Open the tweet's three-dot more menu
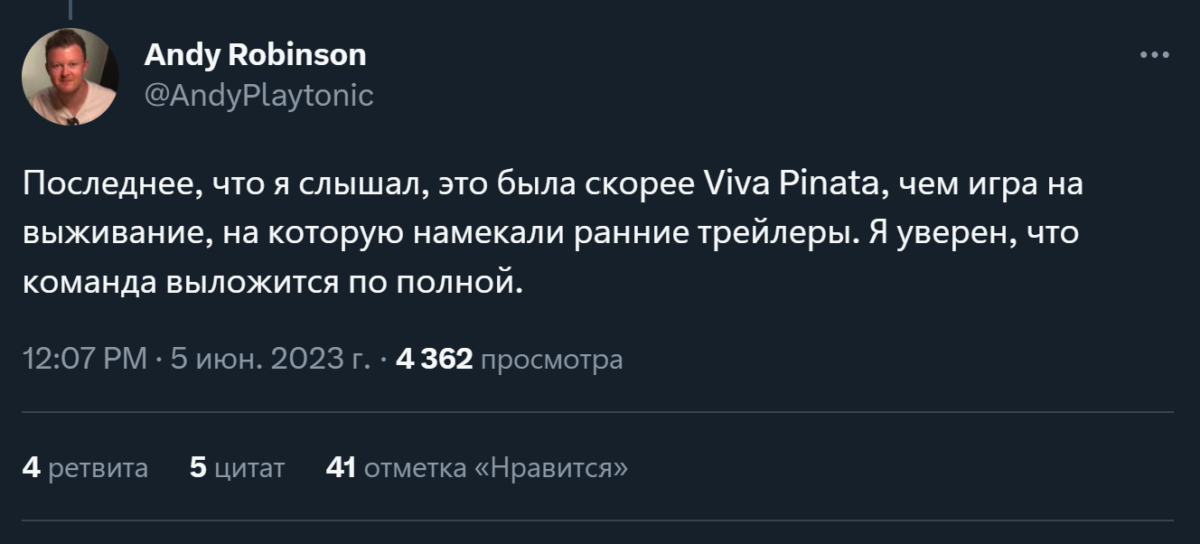Screen dimensions: 1200x544 1154,55
